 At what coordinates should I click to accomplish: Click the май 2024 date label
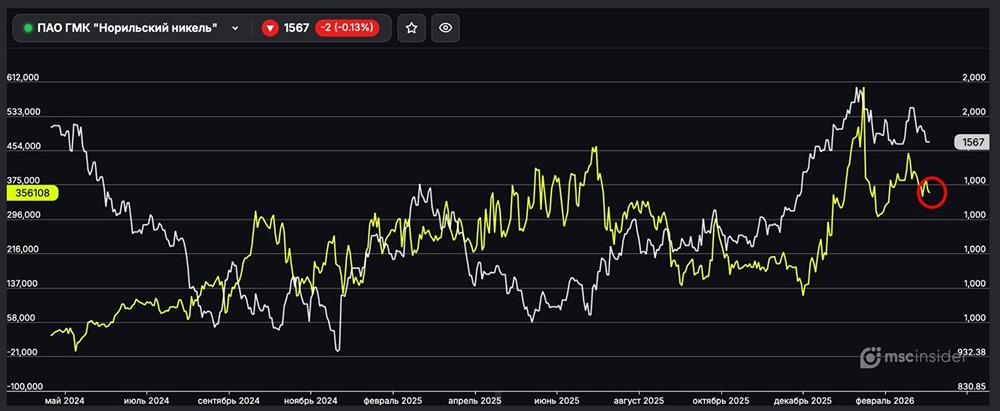[x=66, y=401]
